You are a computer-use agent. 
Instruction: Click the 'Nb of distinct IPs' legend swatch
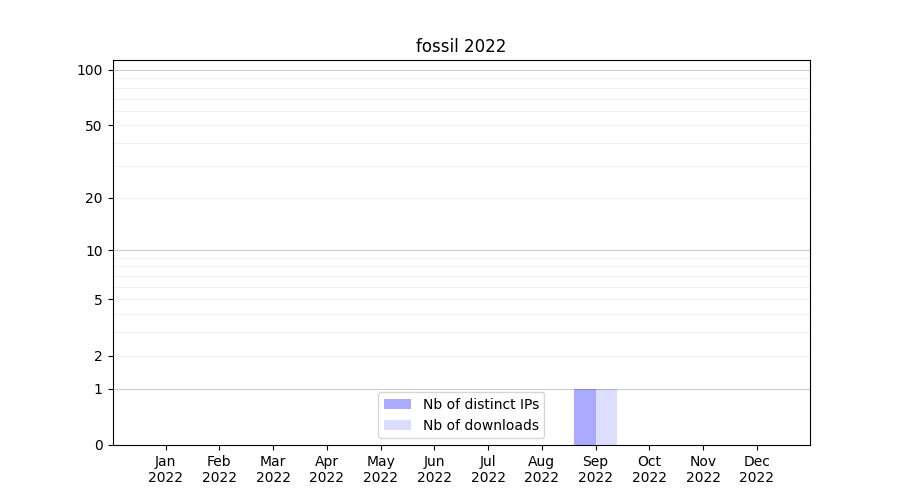[x=397, y=404]
